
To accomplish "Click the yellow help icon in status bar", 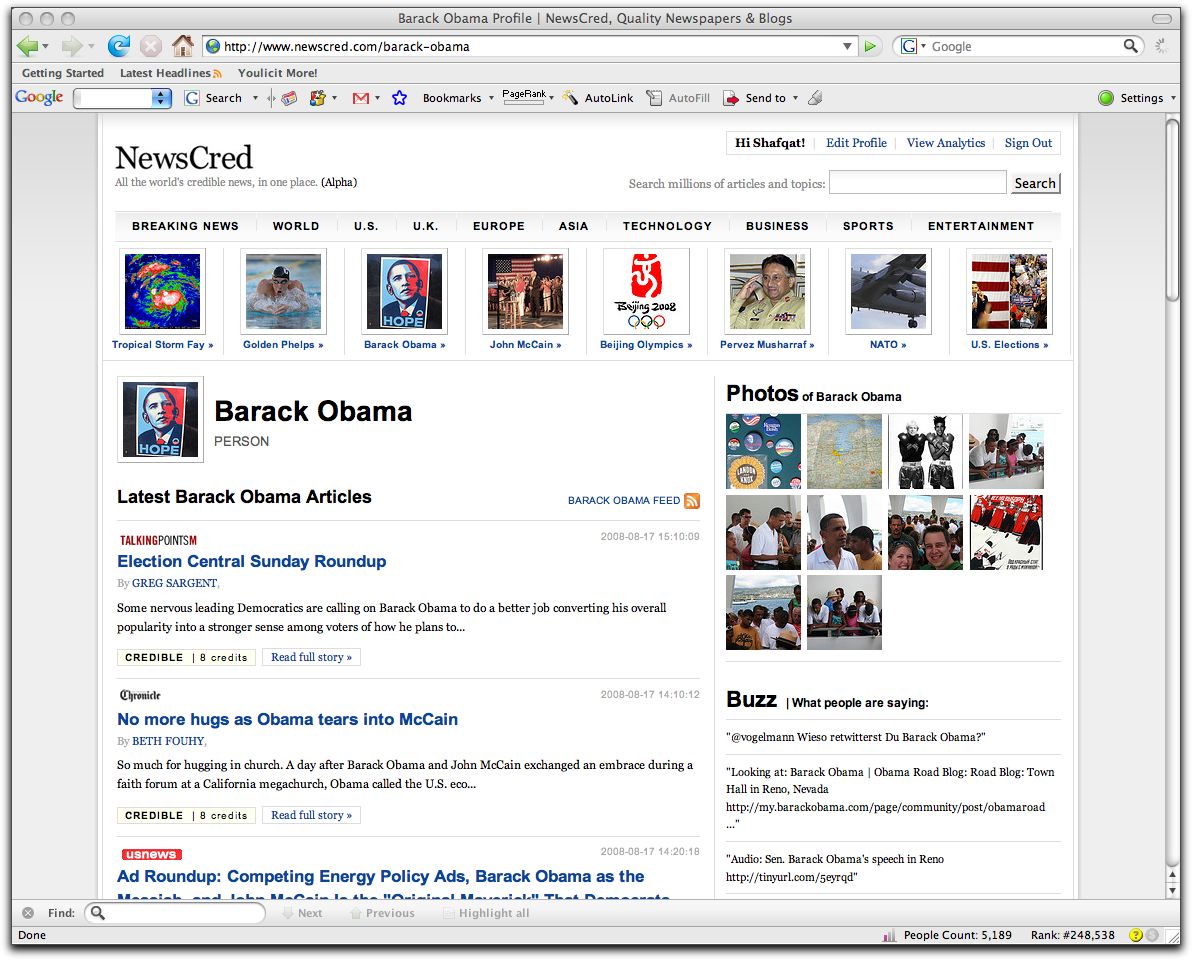I will 1136,935.
